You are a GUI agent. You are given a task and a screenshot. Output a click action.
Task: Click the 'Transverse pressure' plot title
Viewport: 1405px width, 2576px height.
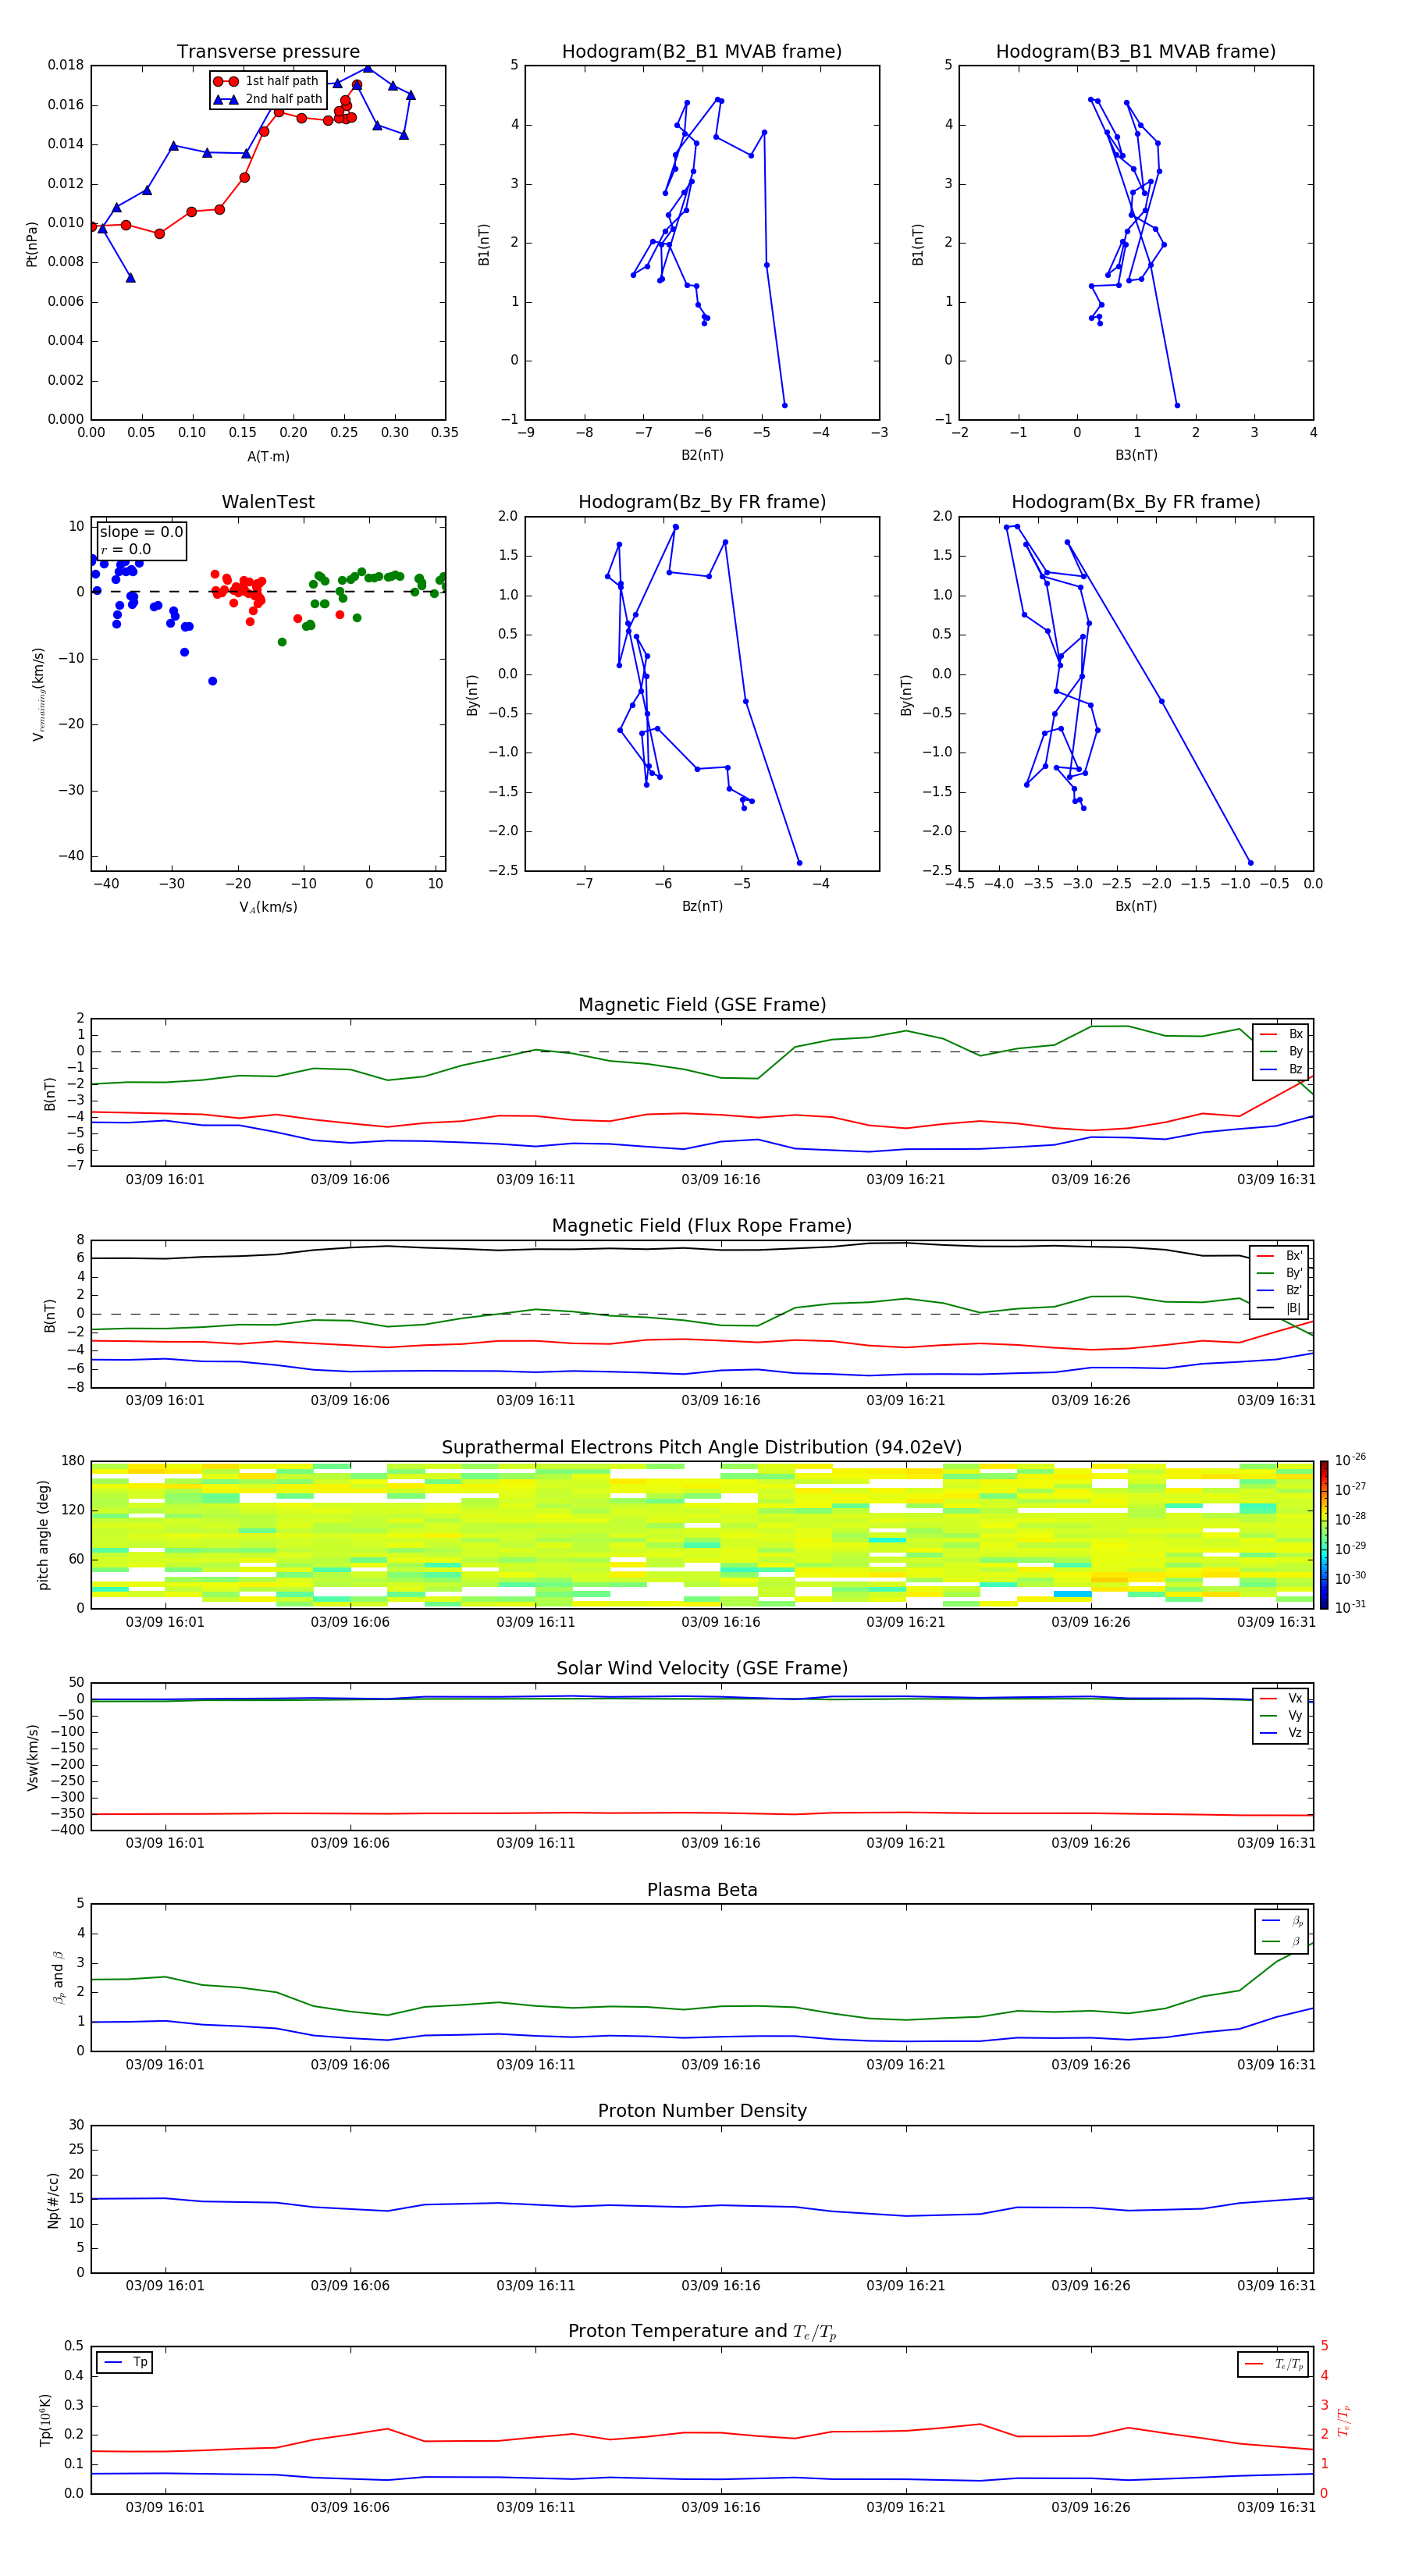tap(268, 52)
